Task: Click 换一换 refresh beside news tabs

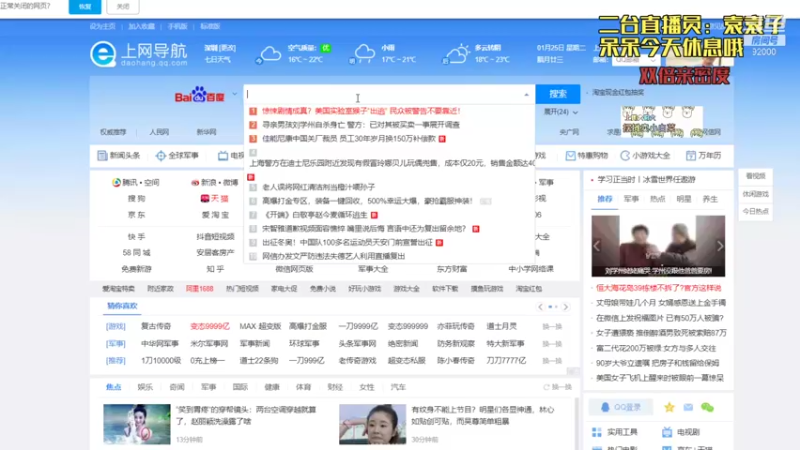Action: [x=558, y=387]
